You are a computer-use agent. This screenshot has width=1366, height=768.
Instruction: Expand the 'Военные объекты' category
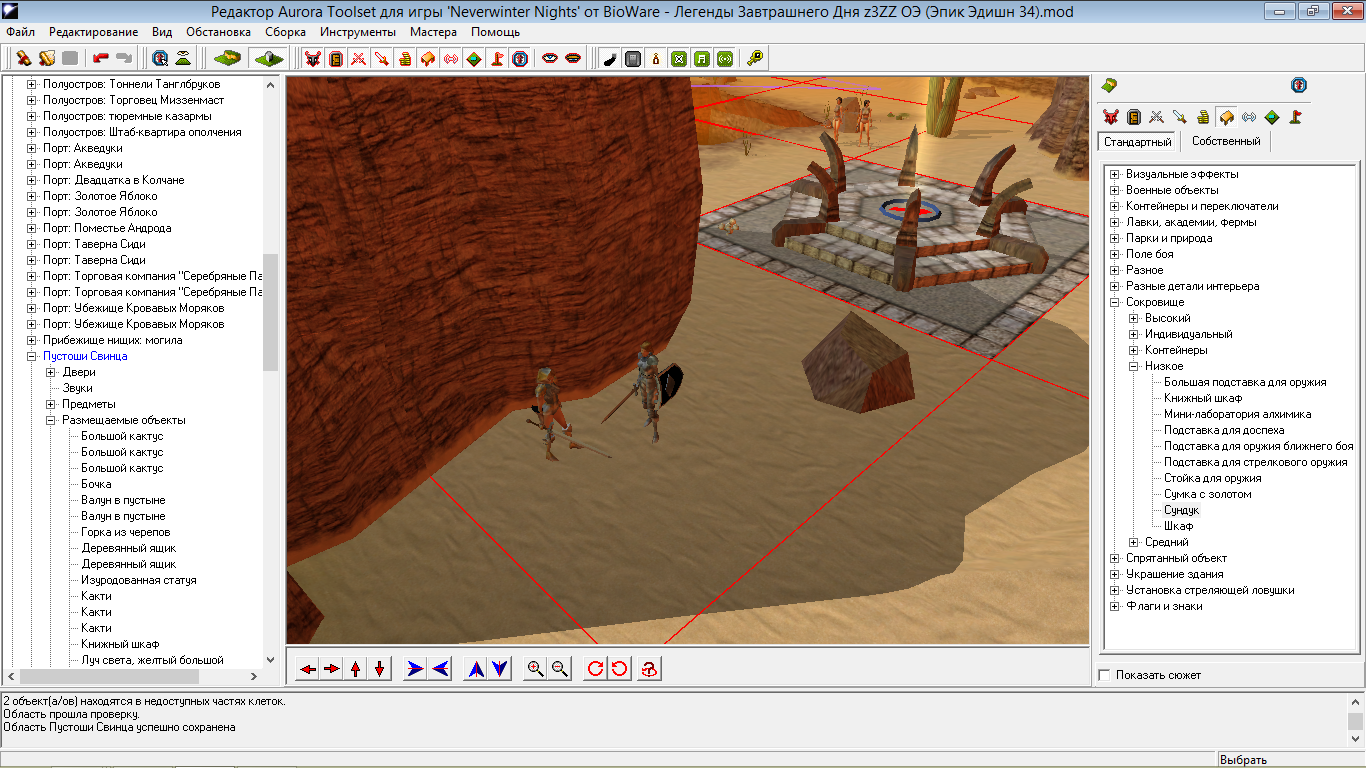tap(1114, 190)
